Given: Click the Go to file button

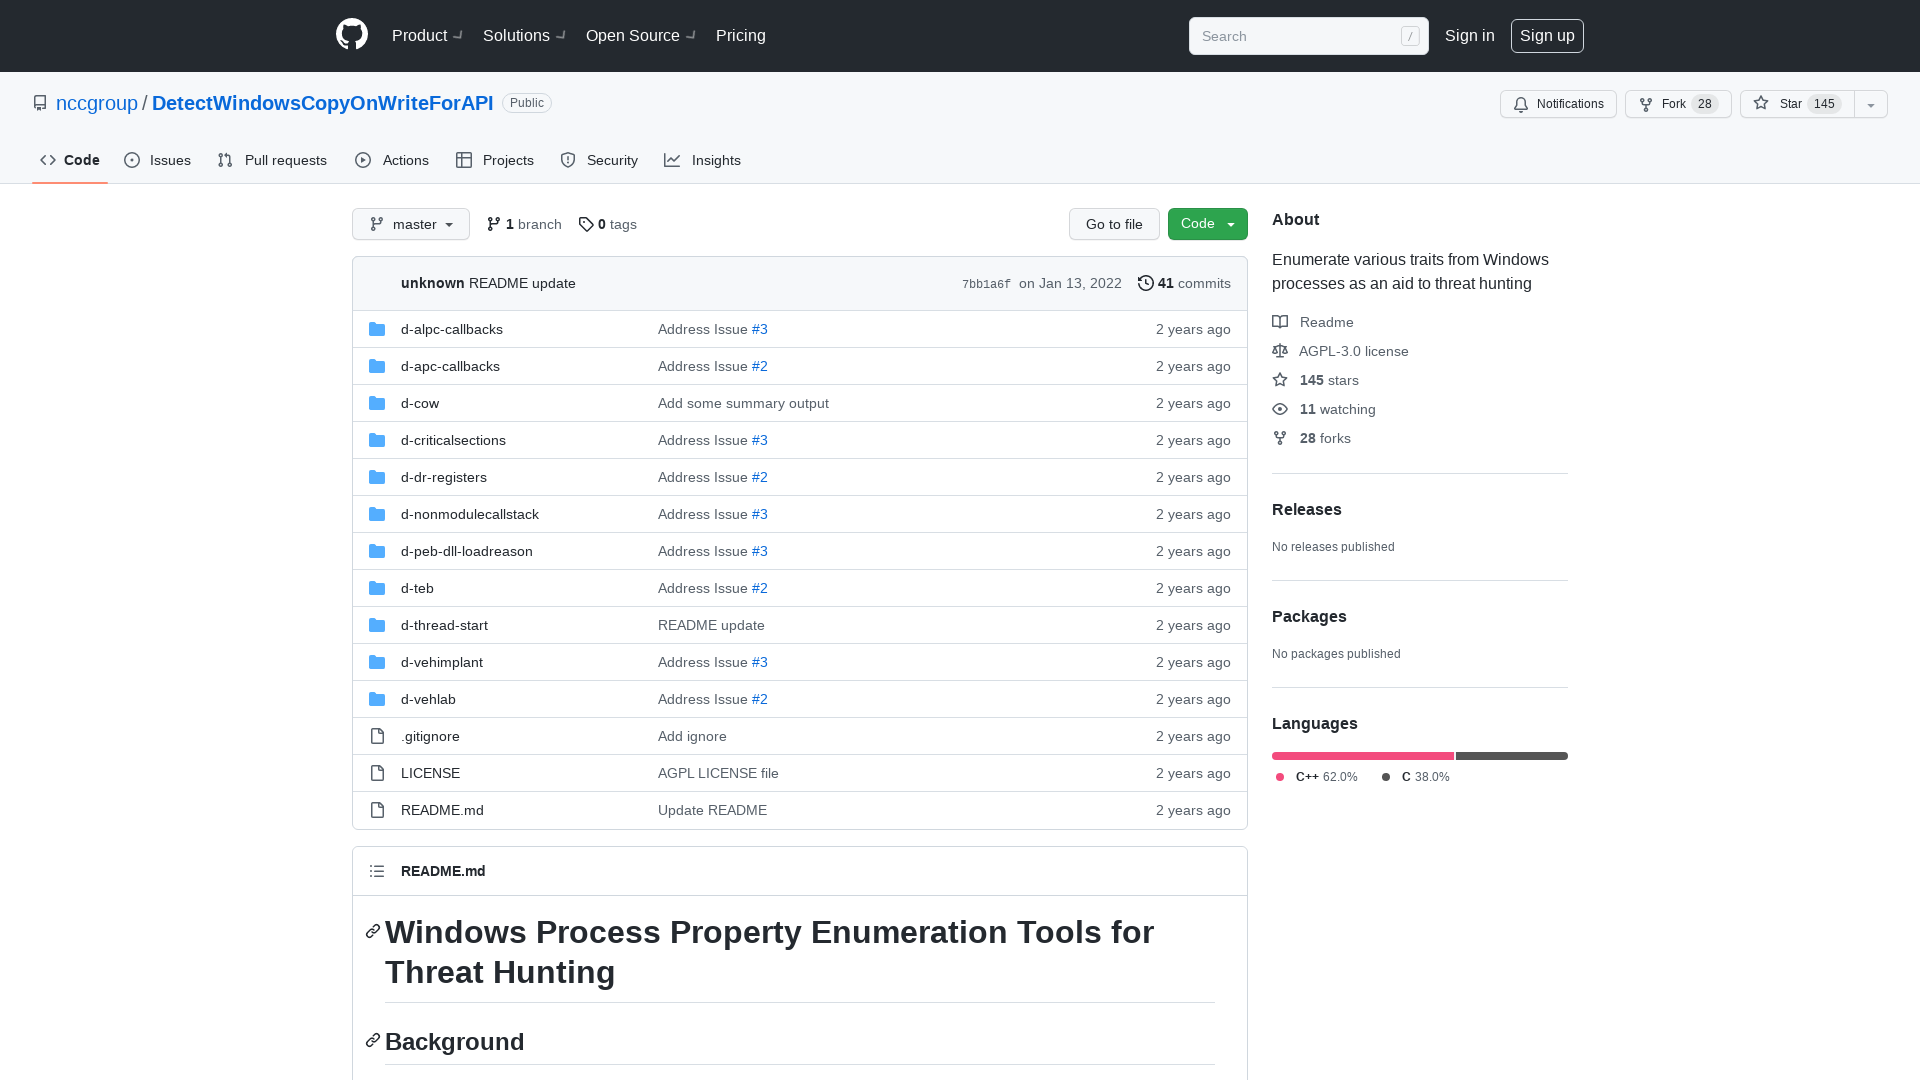Looking at the screenshot, I should coord(1114,224).
